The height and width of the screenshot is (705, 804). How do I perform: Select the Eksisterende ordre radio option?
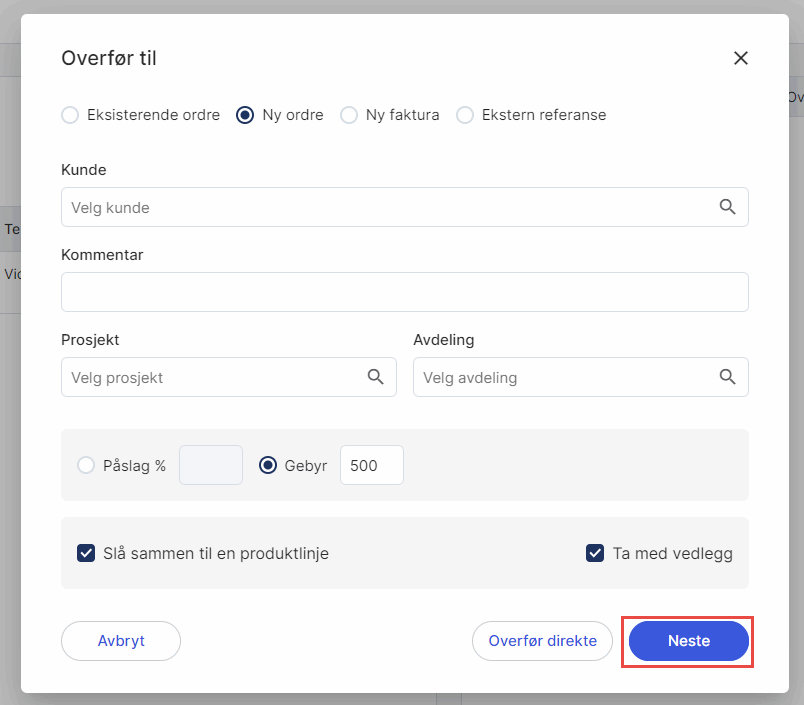click(x=70, y=115)
